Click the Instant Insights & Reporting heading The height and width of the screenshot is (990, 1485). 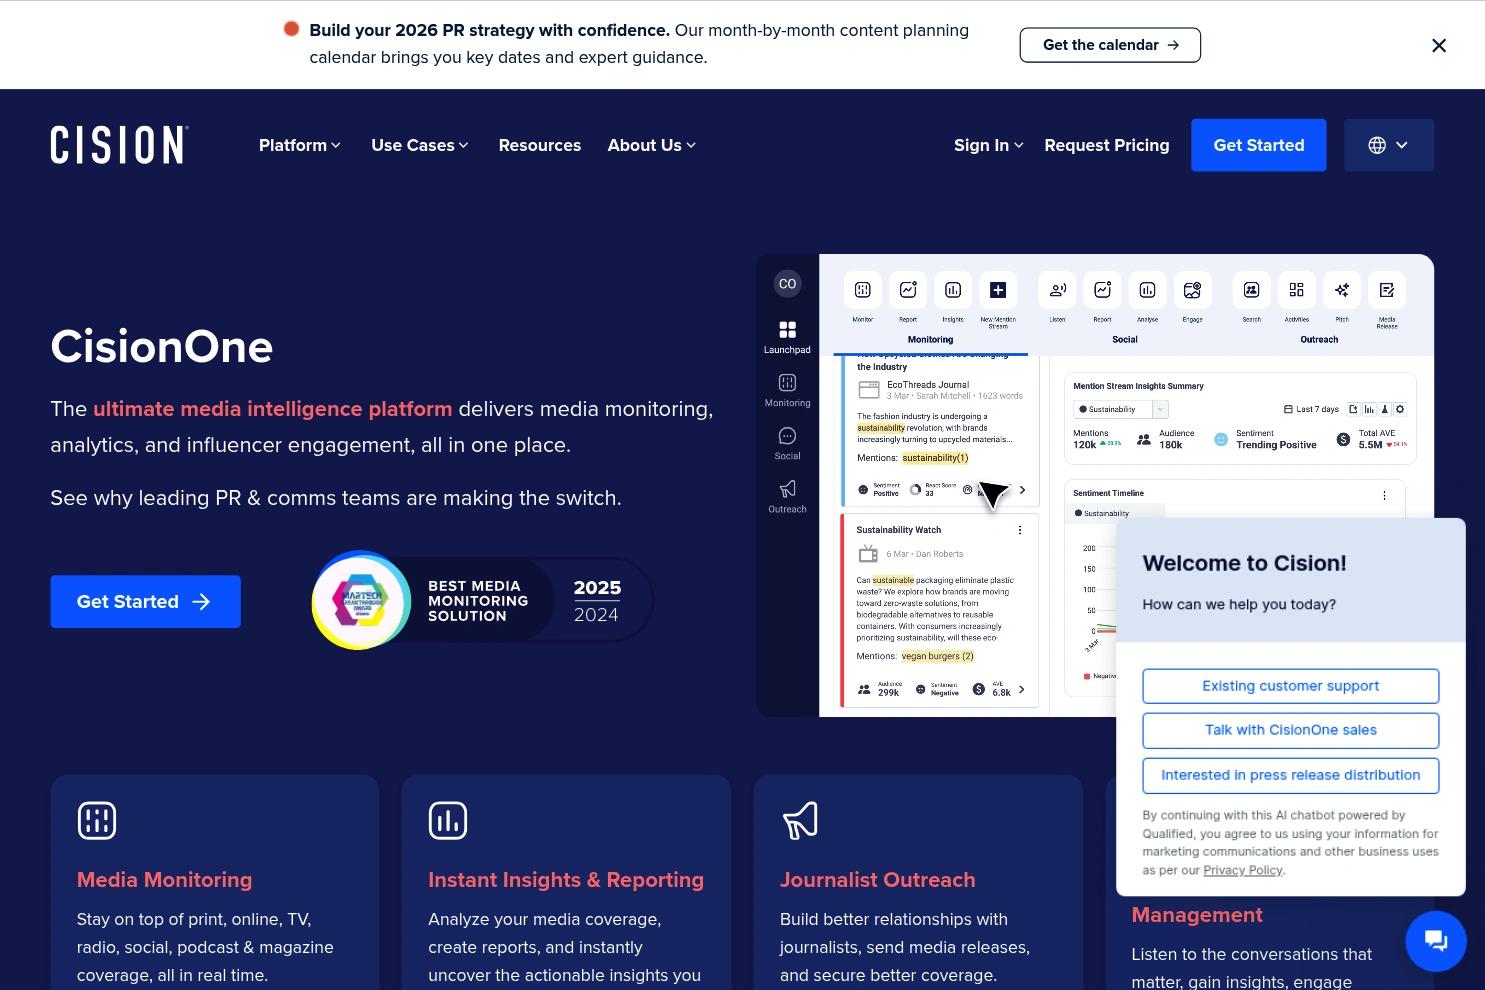tap(566, 880)
